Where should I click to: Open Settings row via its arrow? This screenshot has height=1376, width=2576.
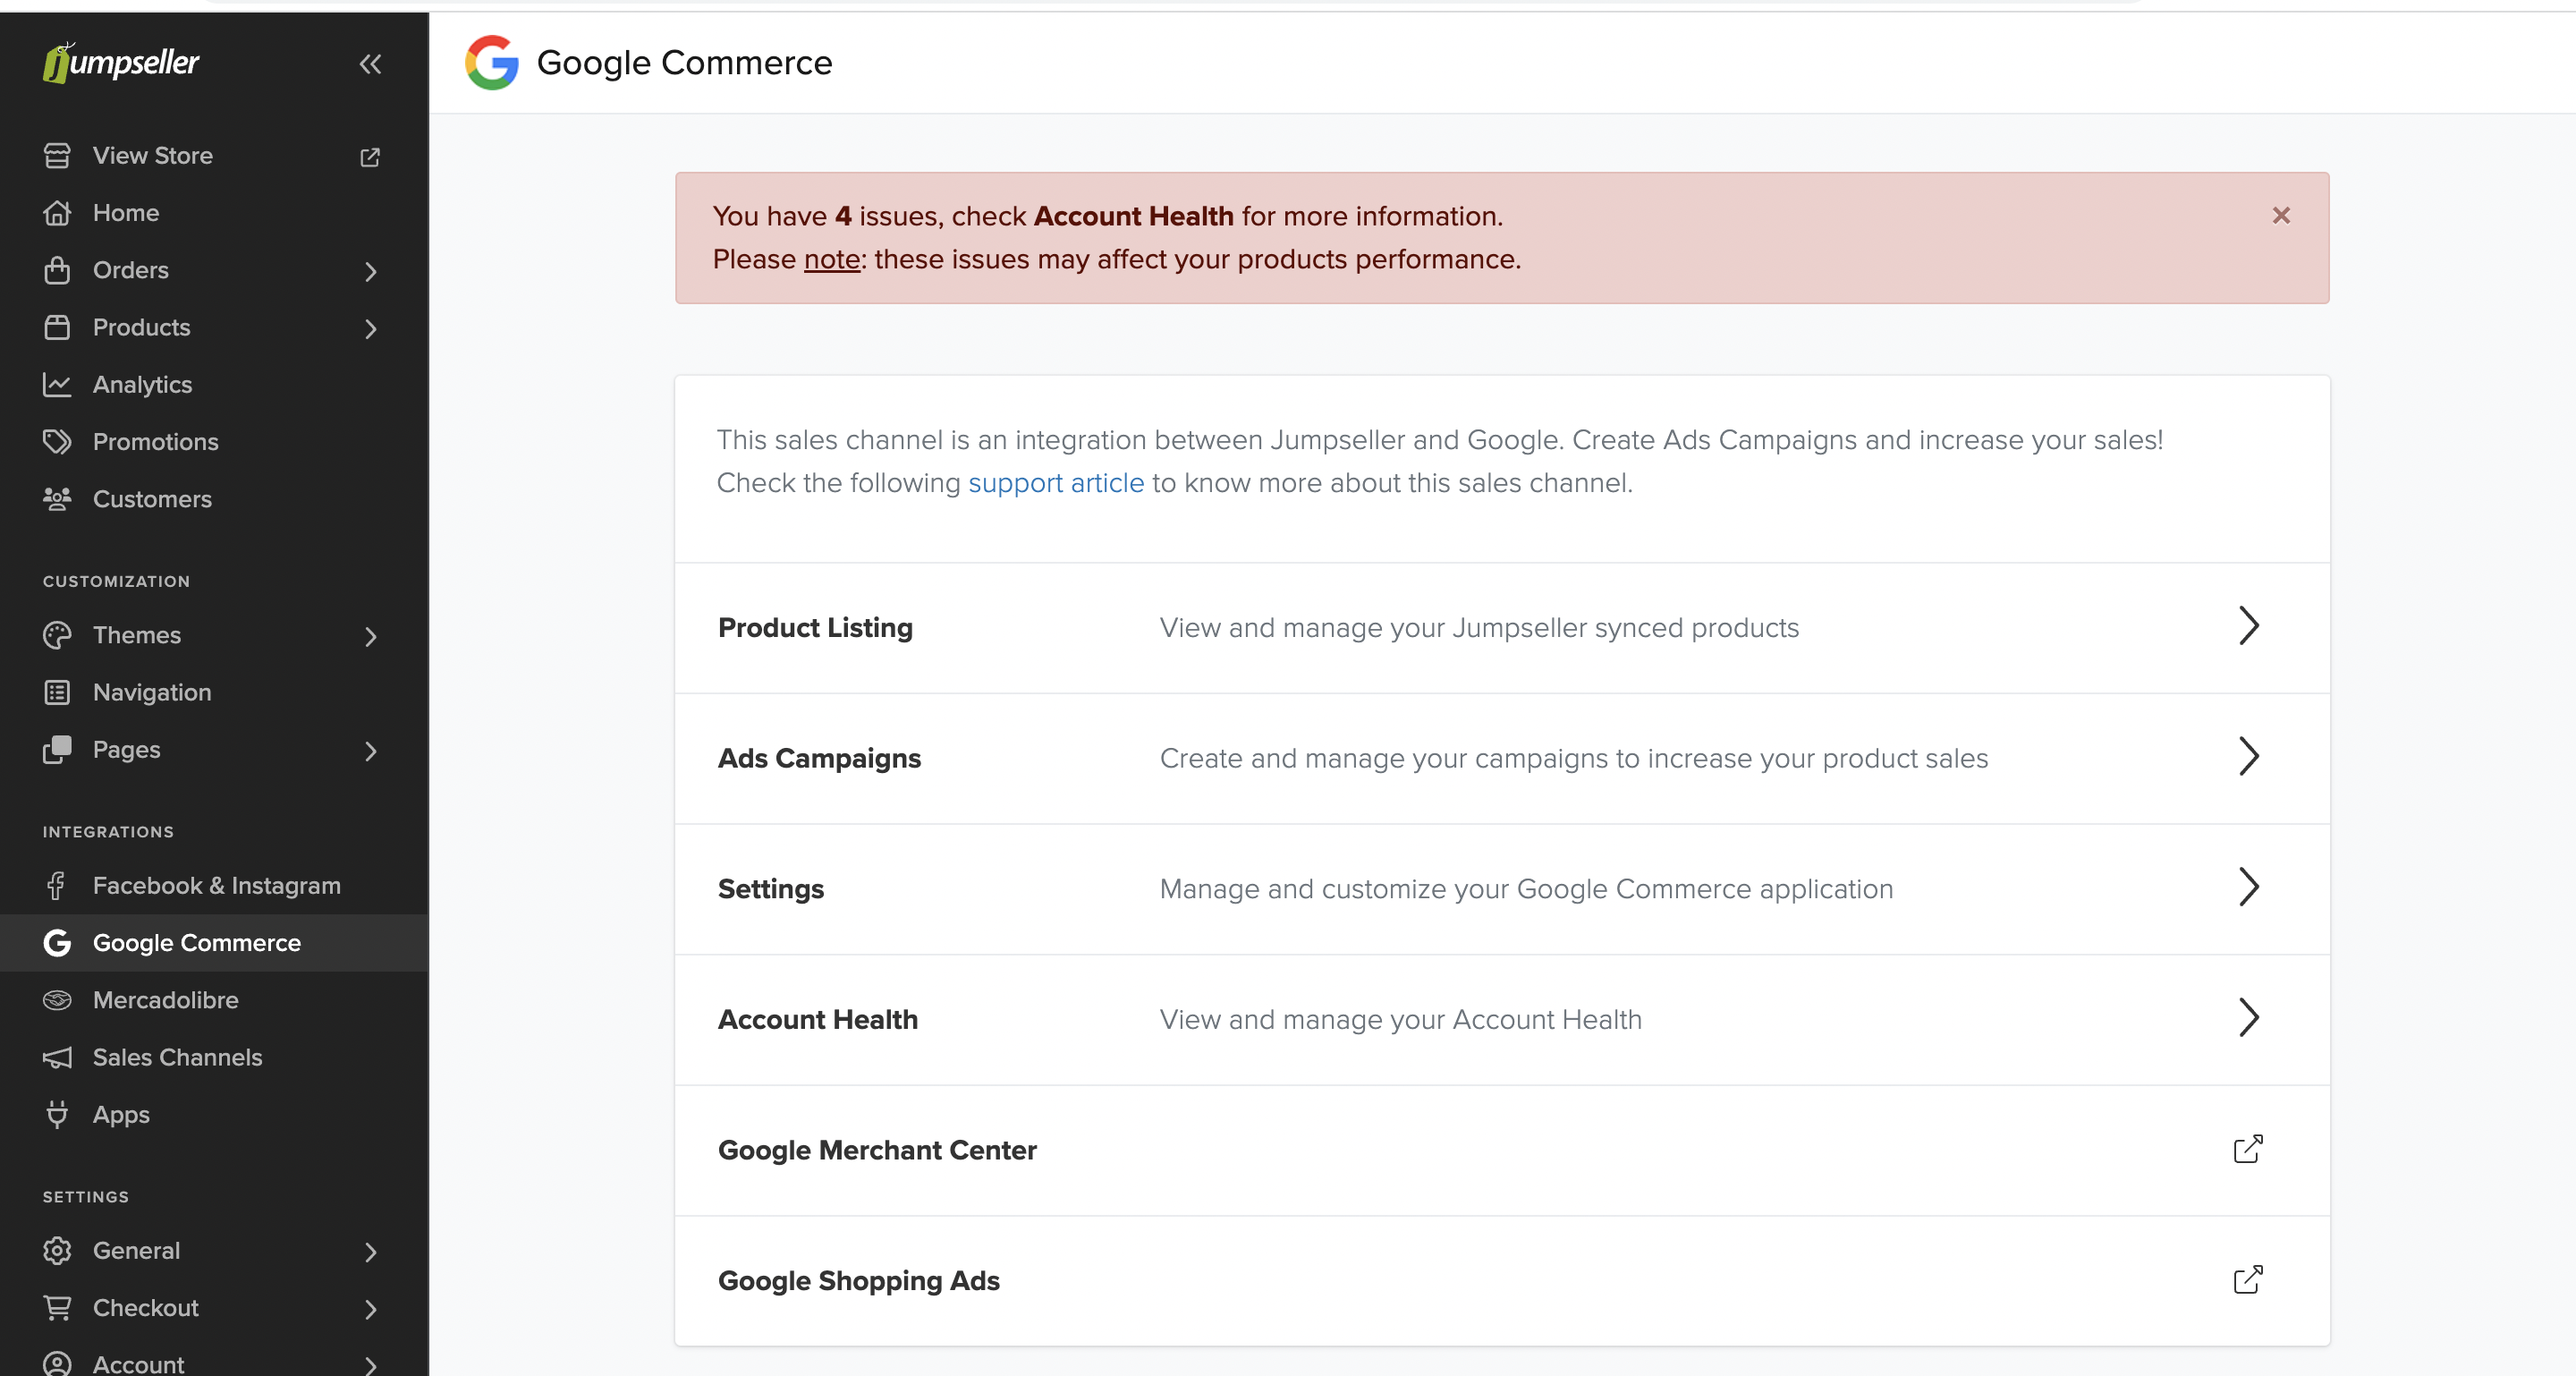point(2248,888)
